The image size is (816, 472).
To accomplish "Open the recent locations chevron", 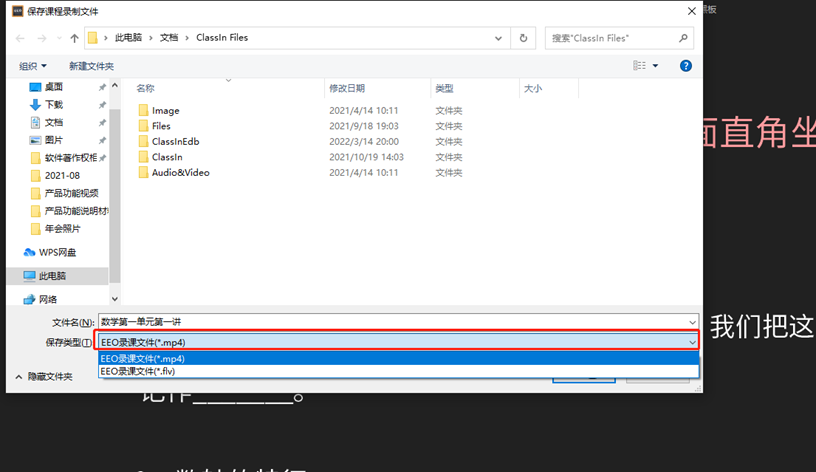I will [x=59, y=38].
